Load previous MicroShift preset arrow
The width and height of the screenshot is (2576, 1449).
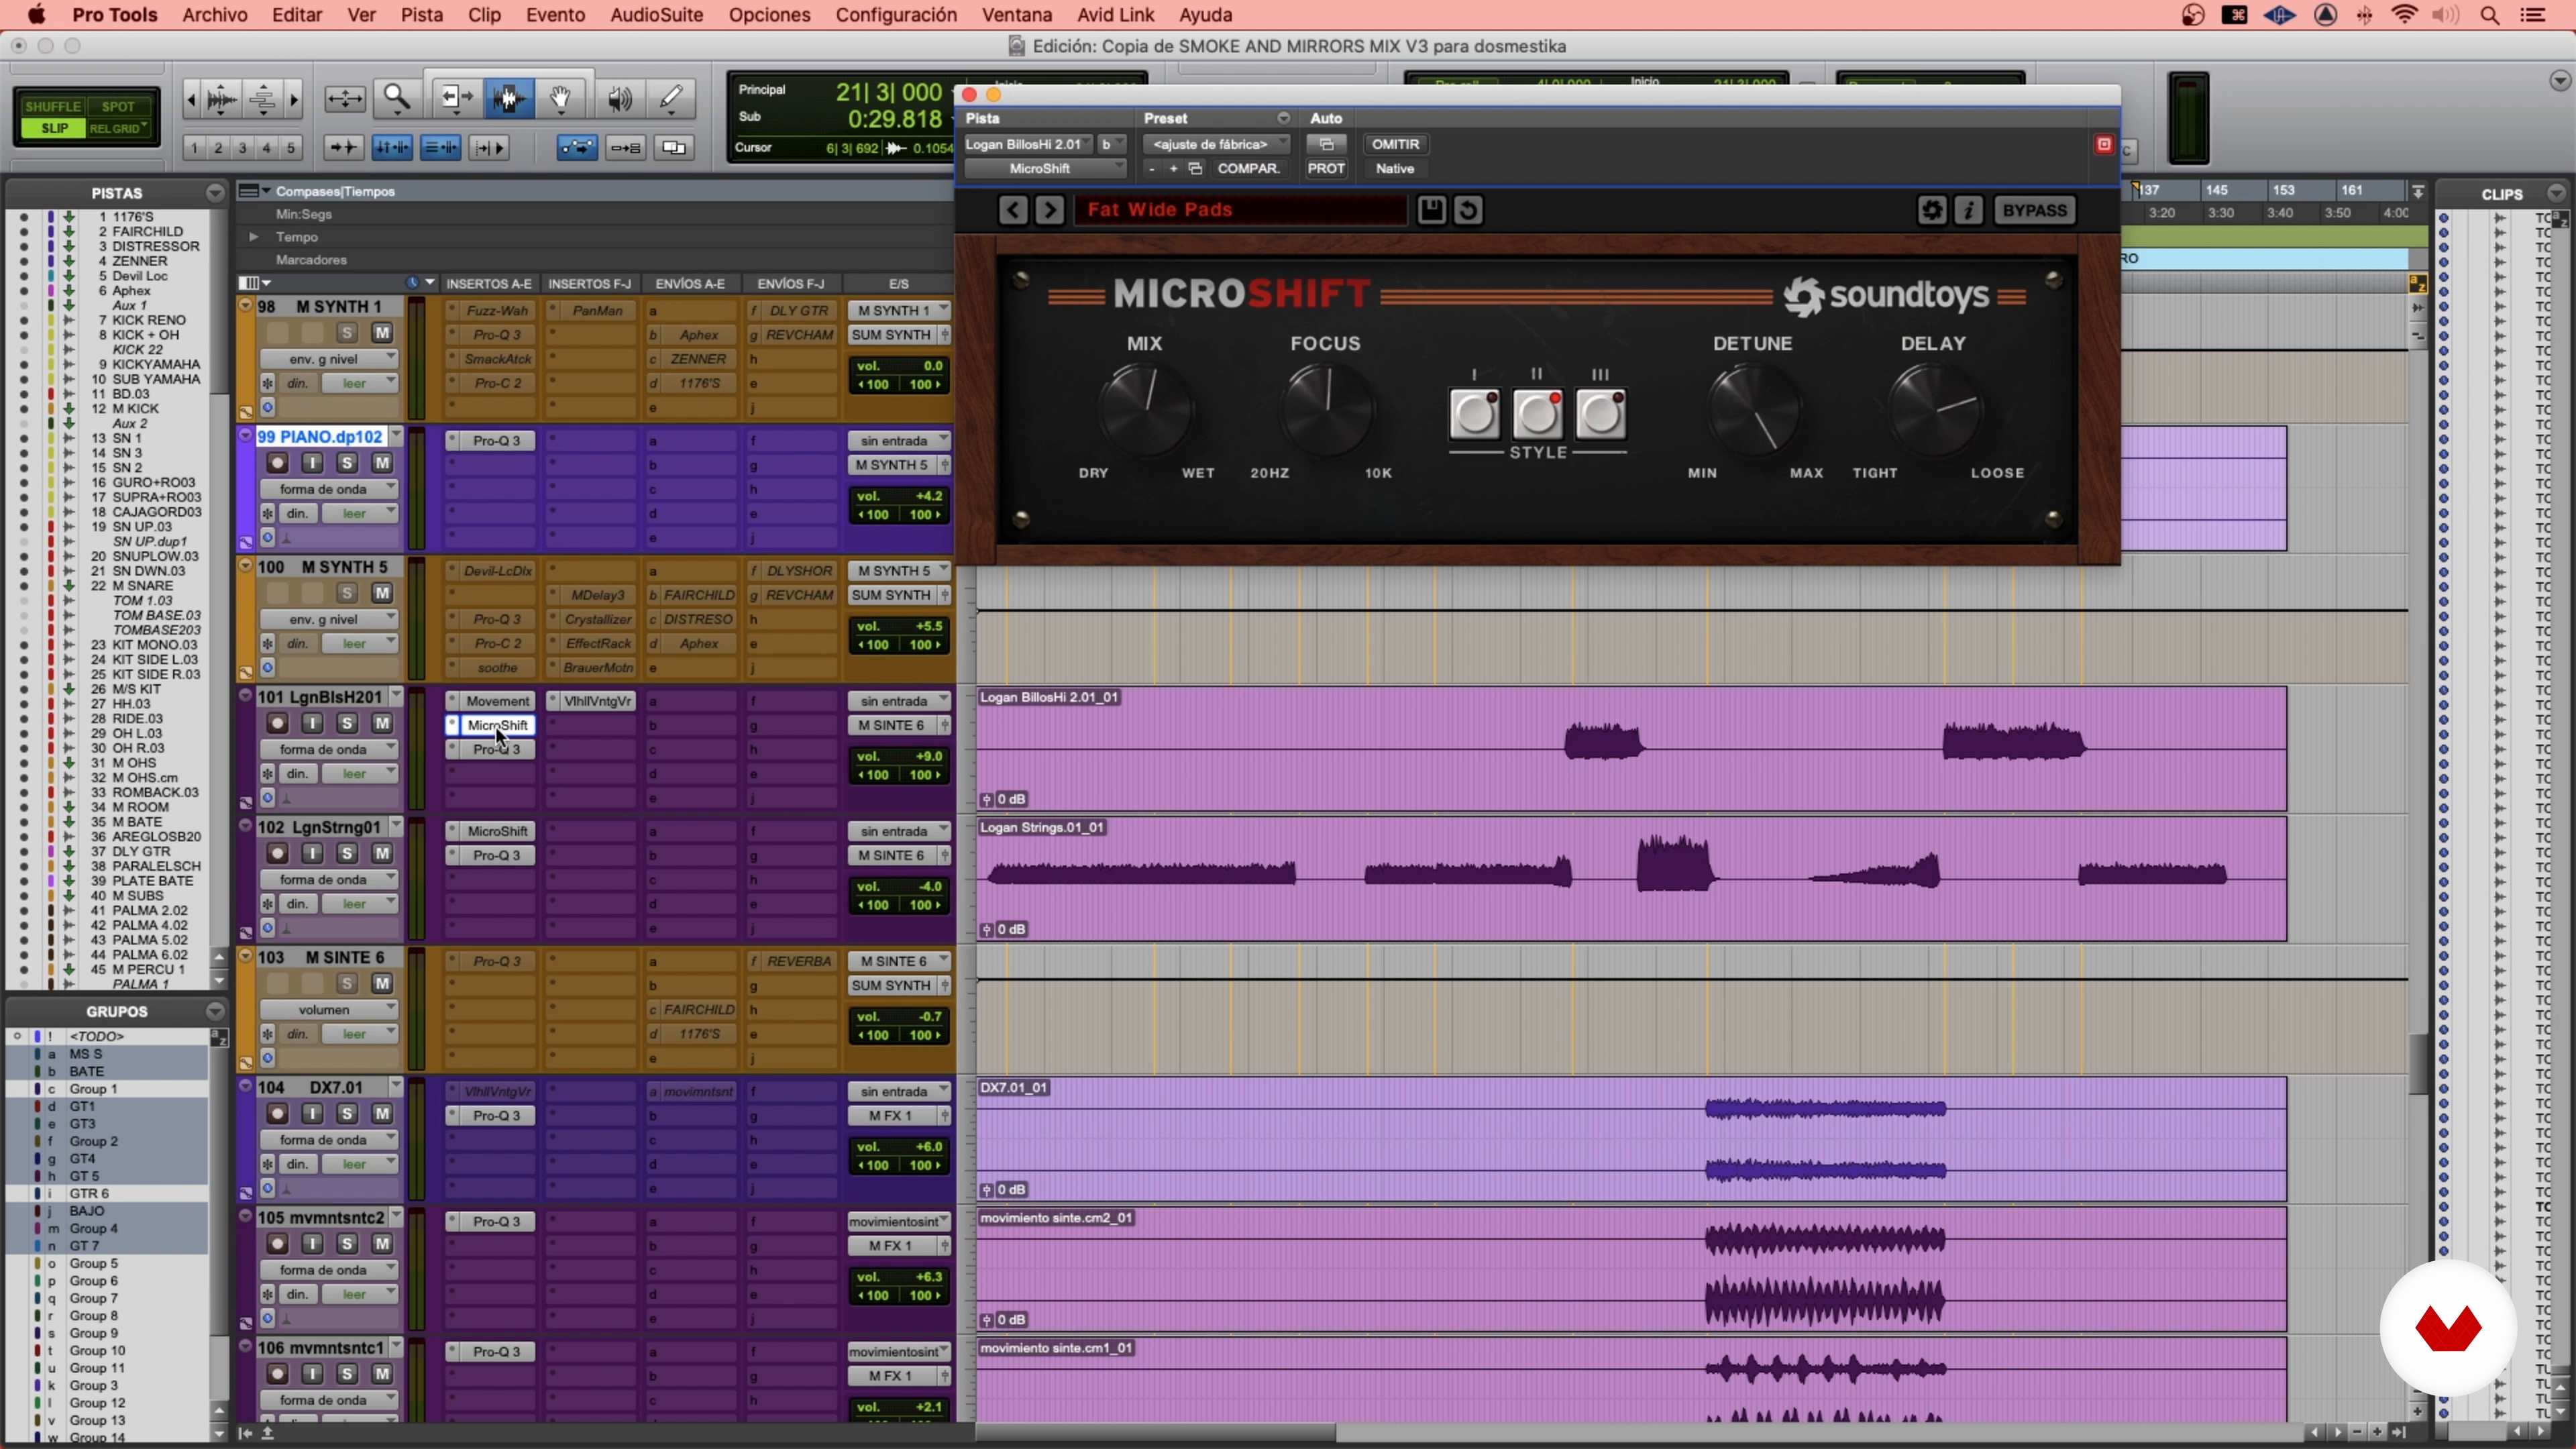click(x=1012, y=210)
